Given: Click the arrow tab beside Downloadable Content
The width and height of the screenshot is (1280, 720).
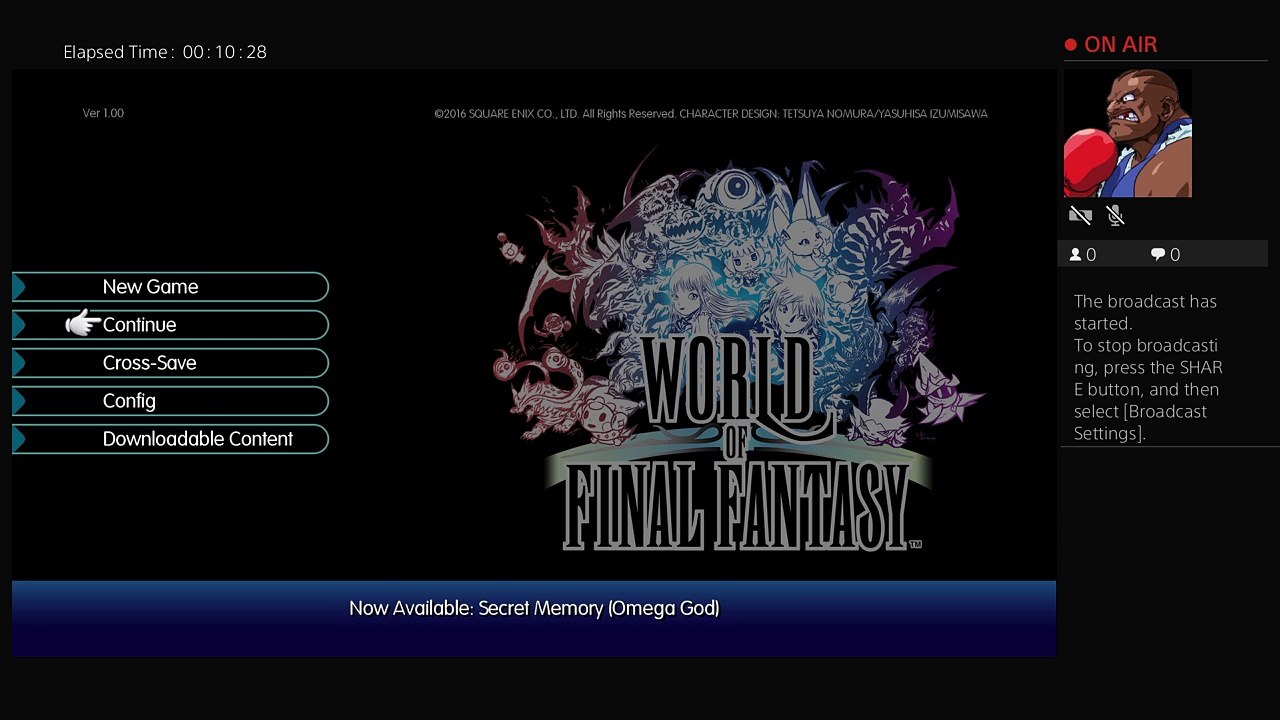Looking at the screenshot, I should click(19, 439).
